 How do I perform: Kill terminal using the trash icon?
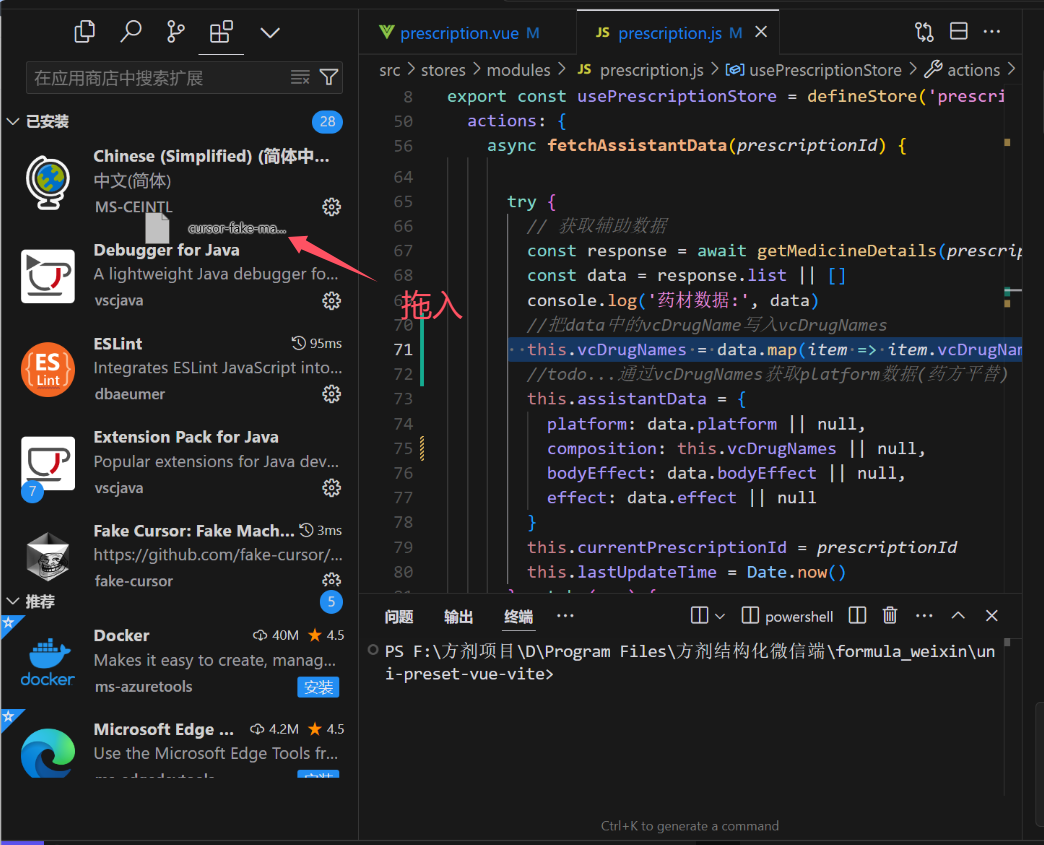890,615
